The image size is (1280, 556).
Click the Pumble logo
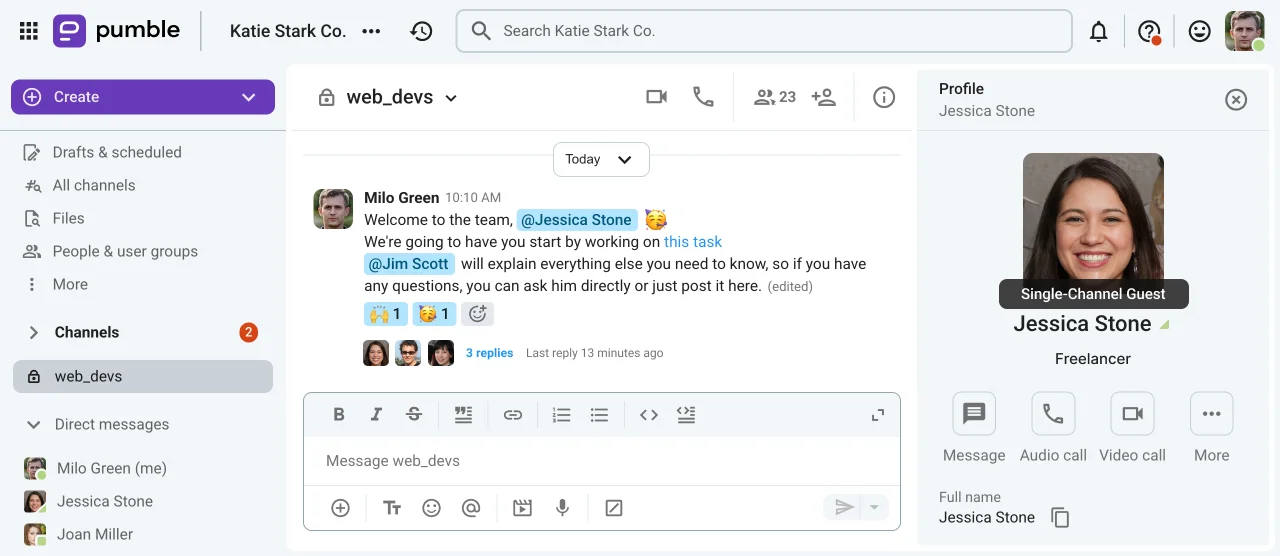click(x=117, y=31)
